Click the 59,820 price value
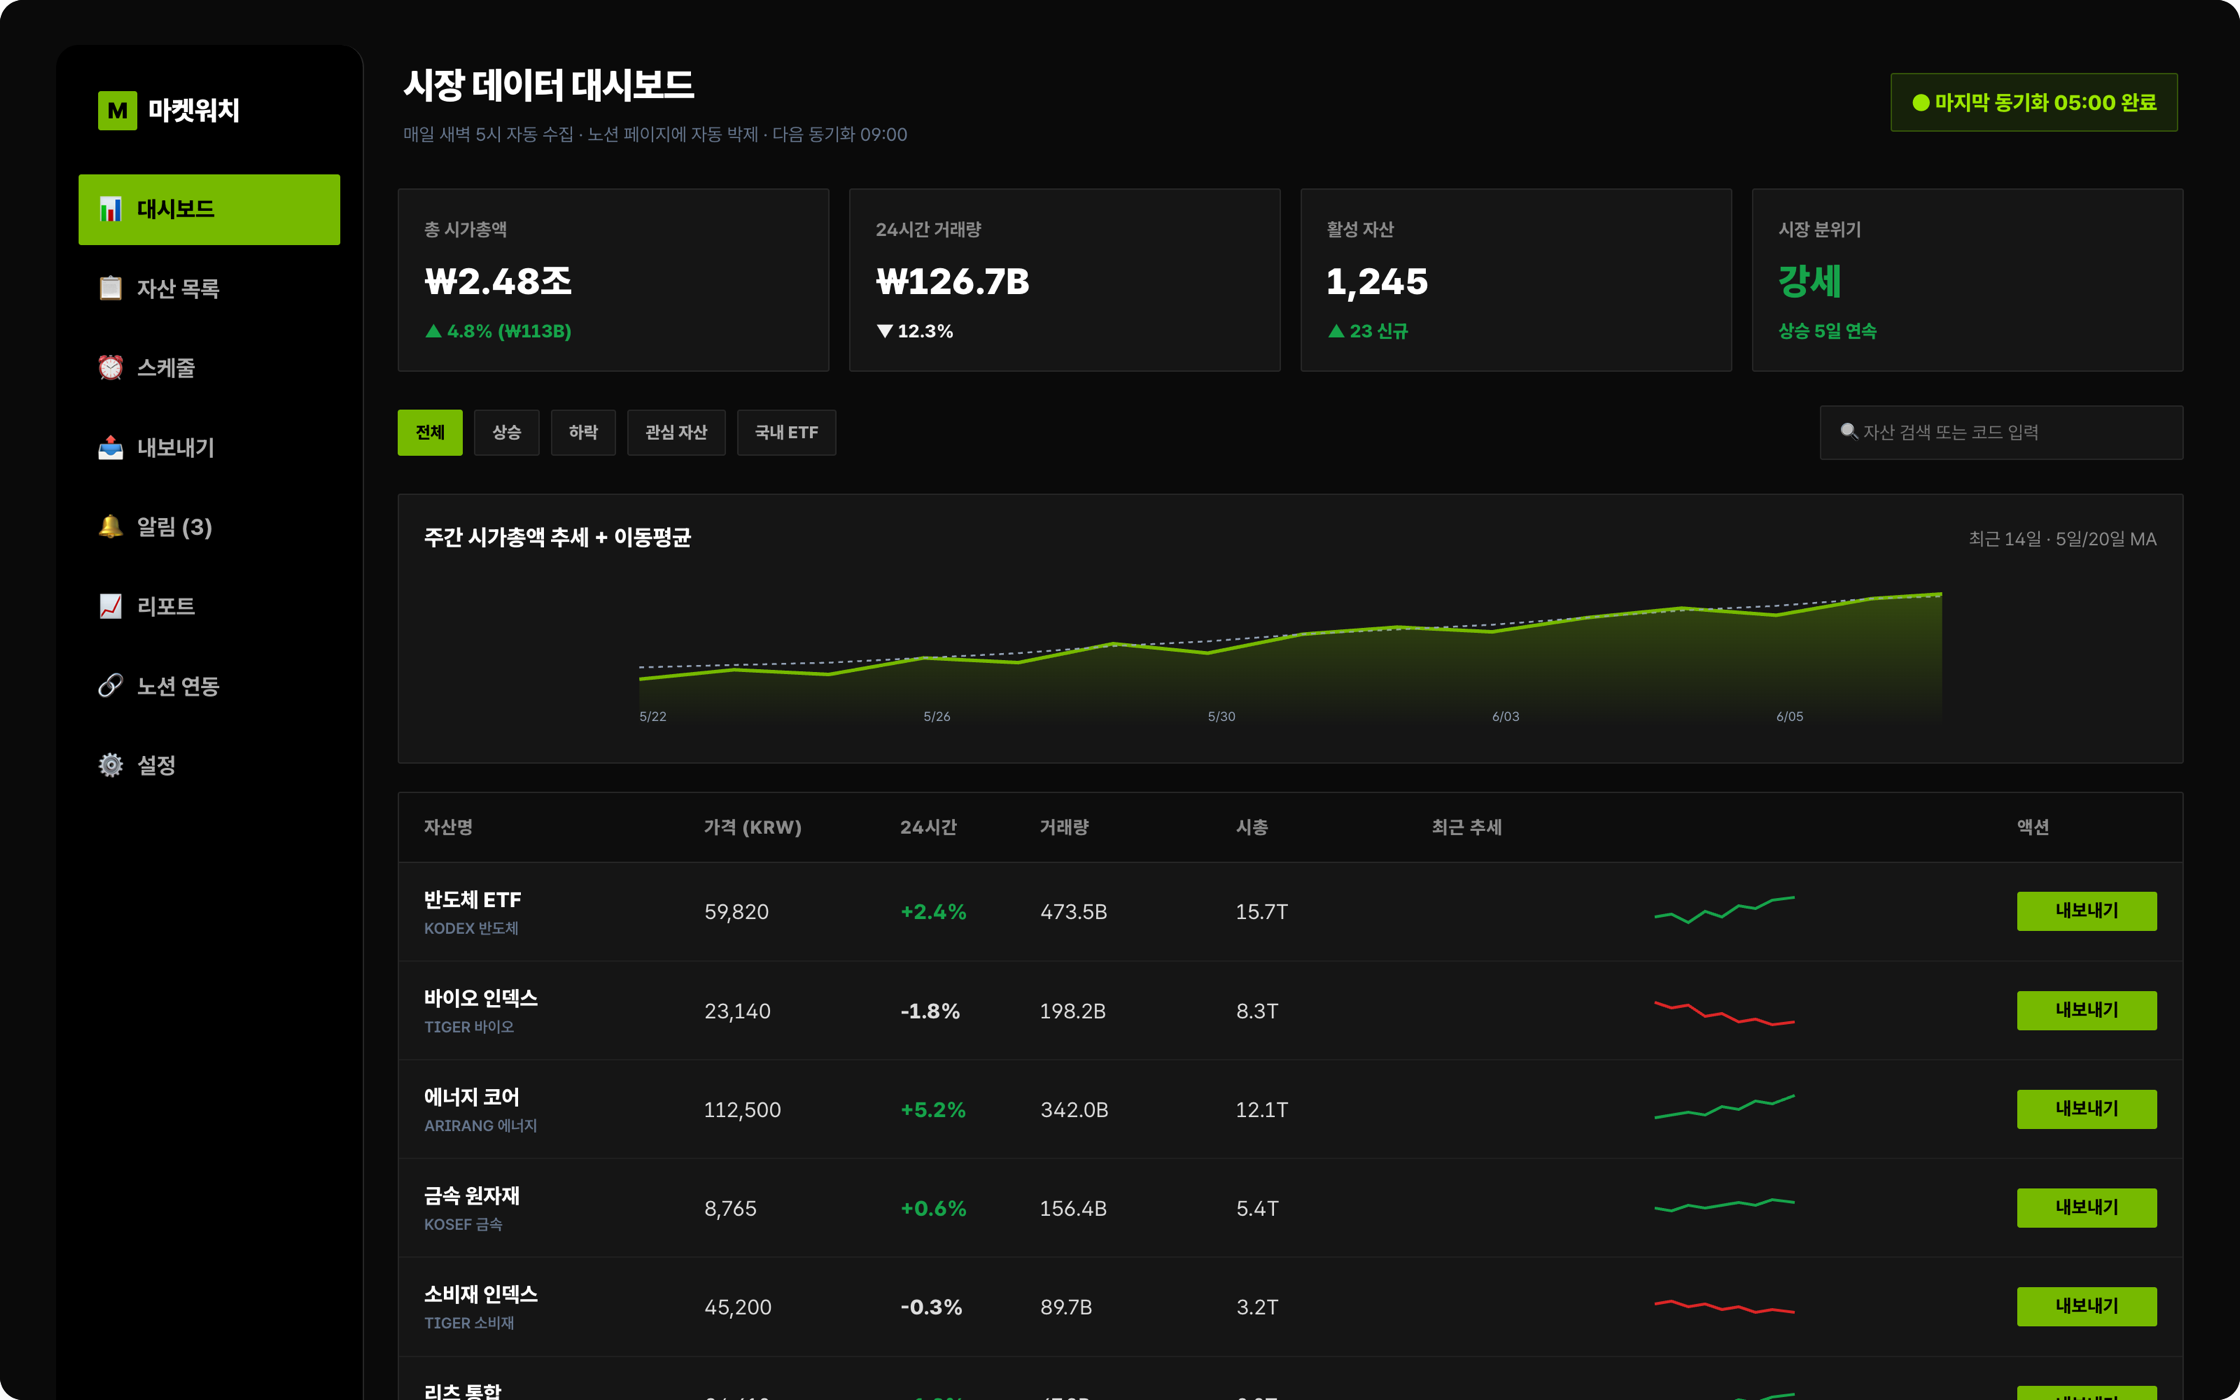The width and height of the screenshot is (2240, 1400). (736, 912)
